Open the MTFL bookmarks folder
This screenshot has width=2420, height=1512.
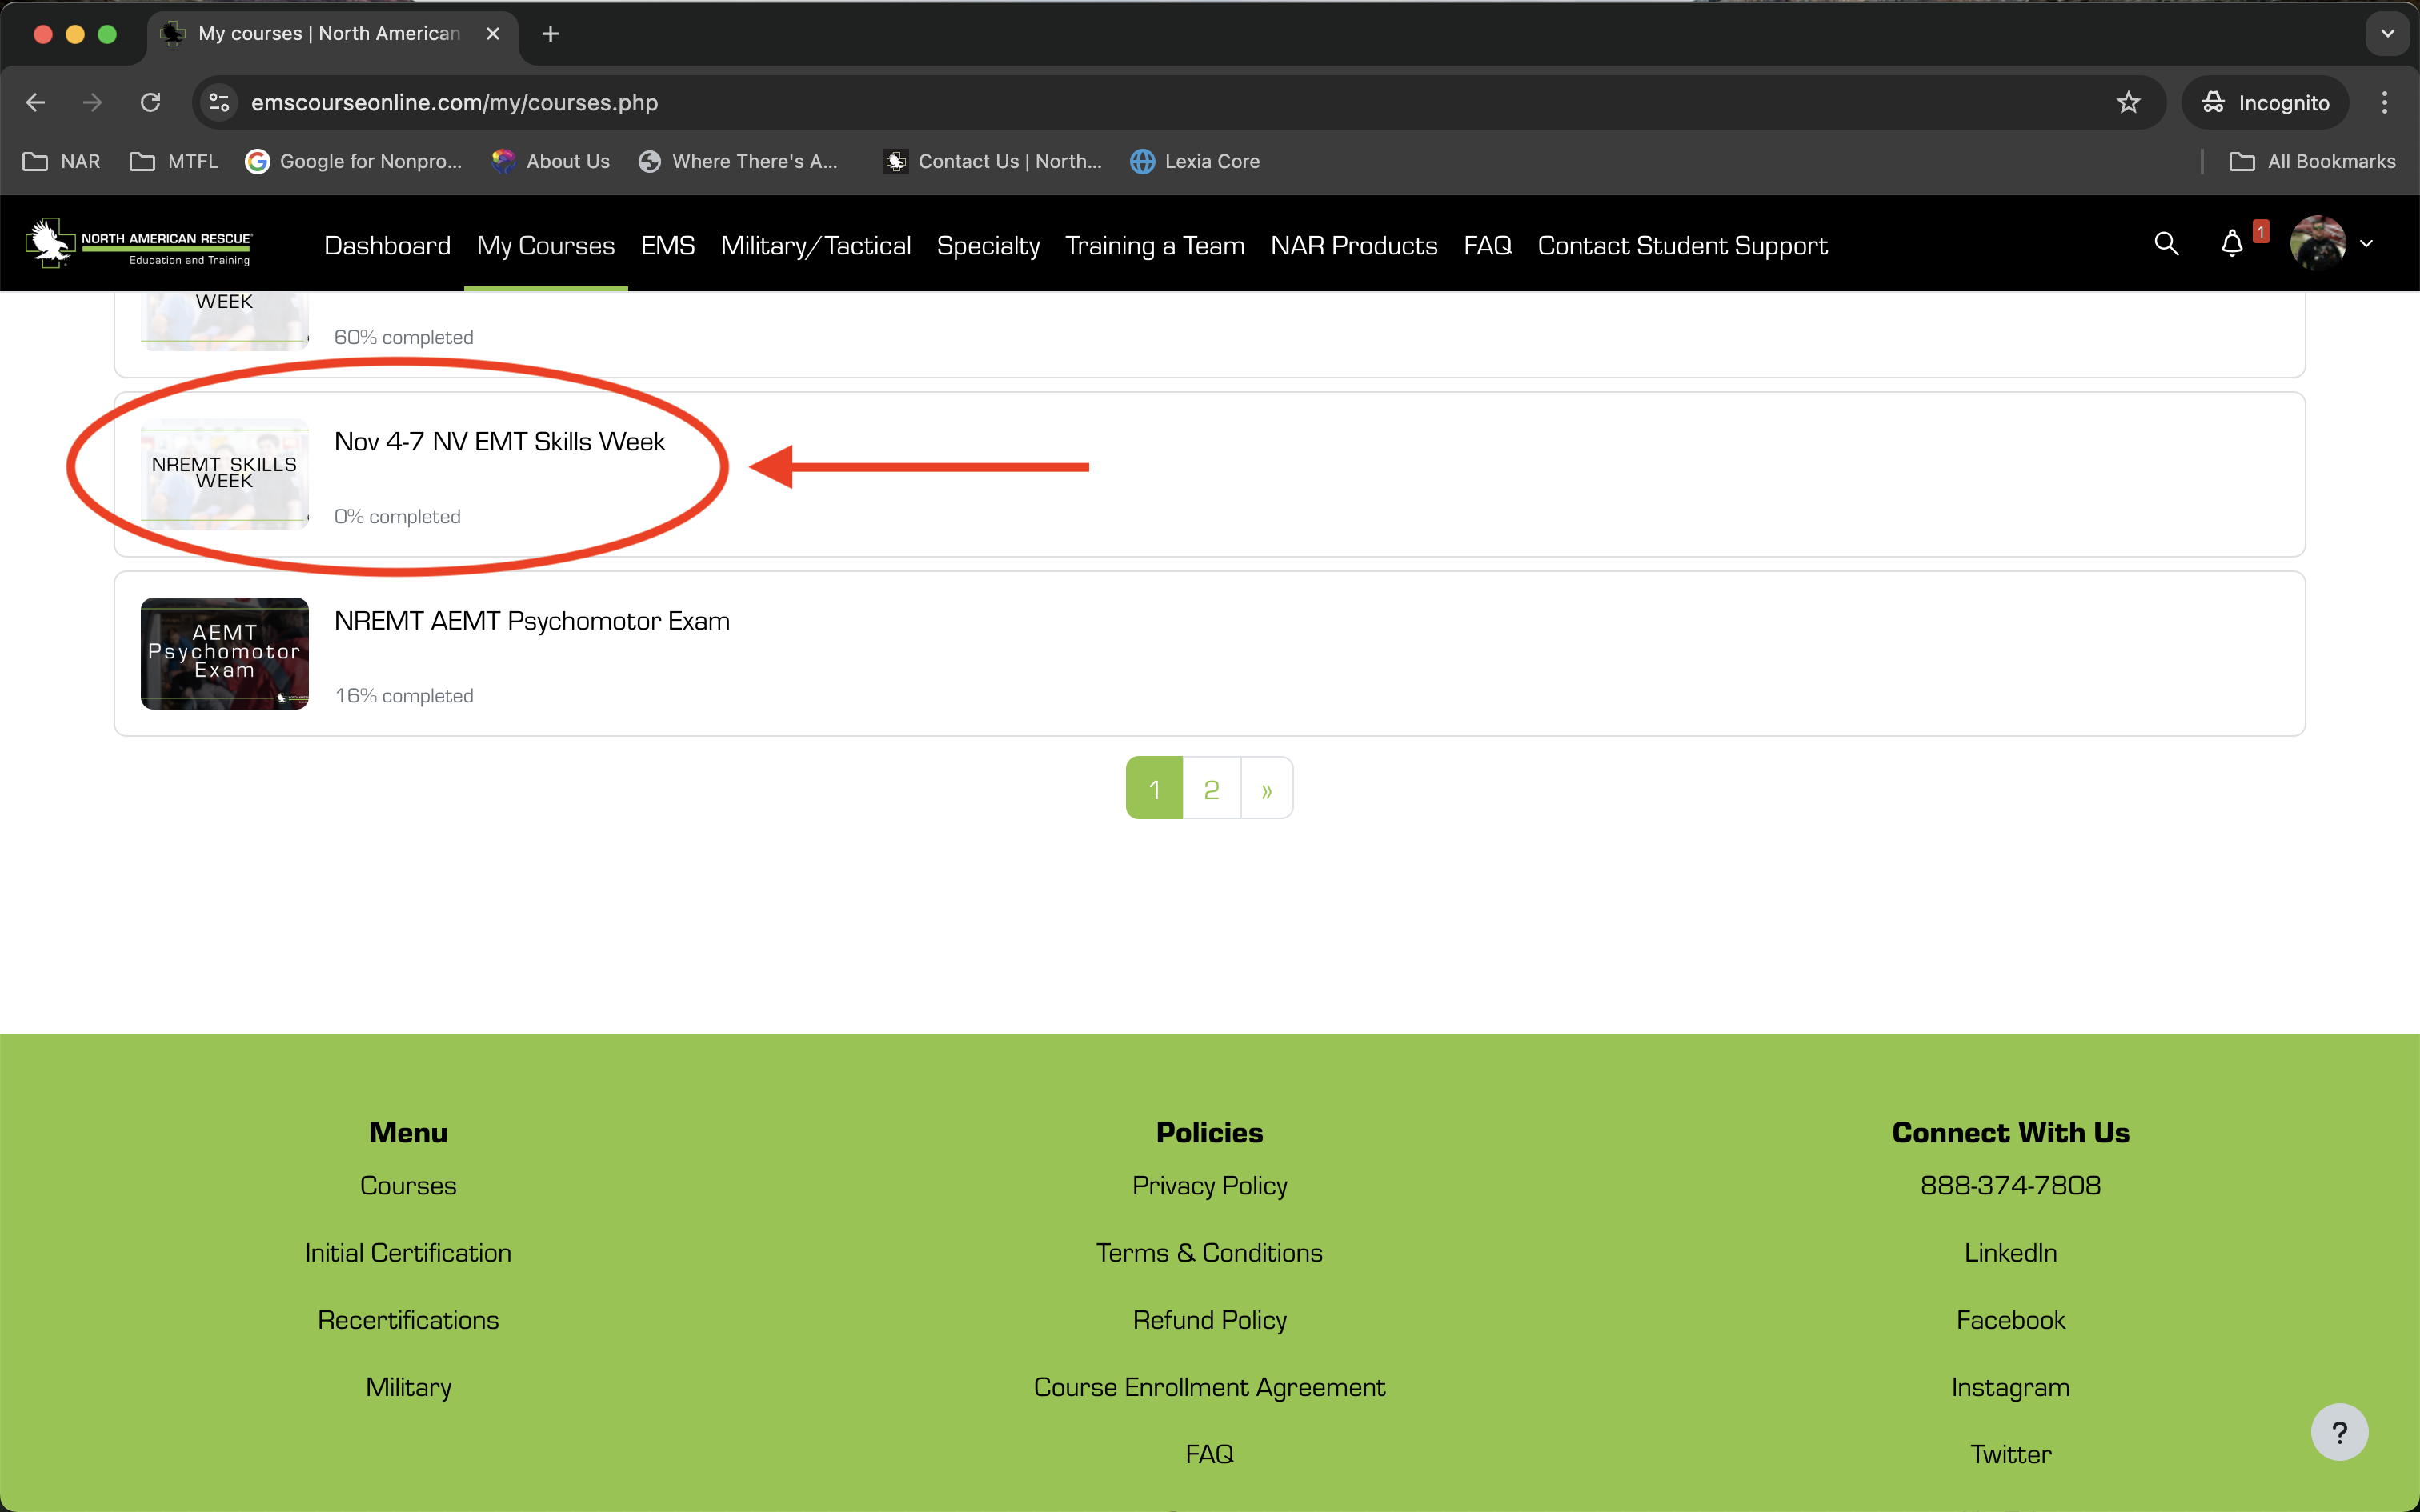pos(174,161)
